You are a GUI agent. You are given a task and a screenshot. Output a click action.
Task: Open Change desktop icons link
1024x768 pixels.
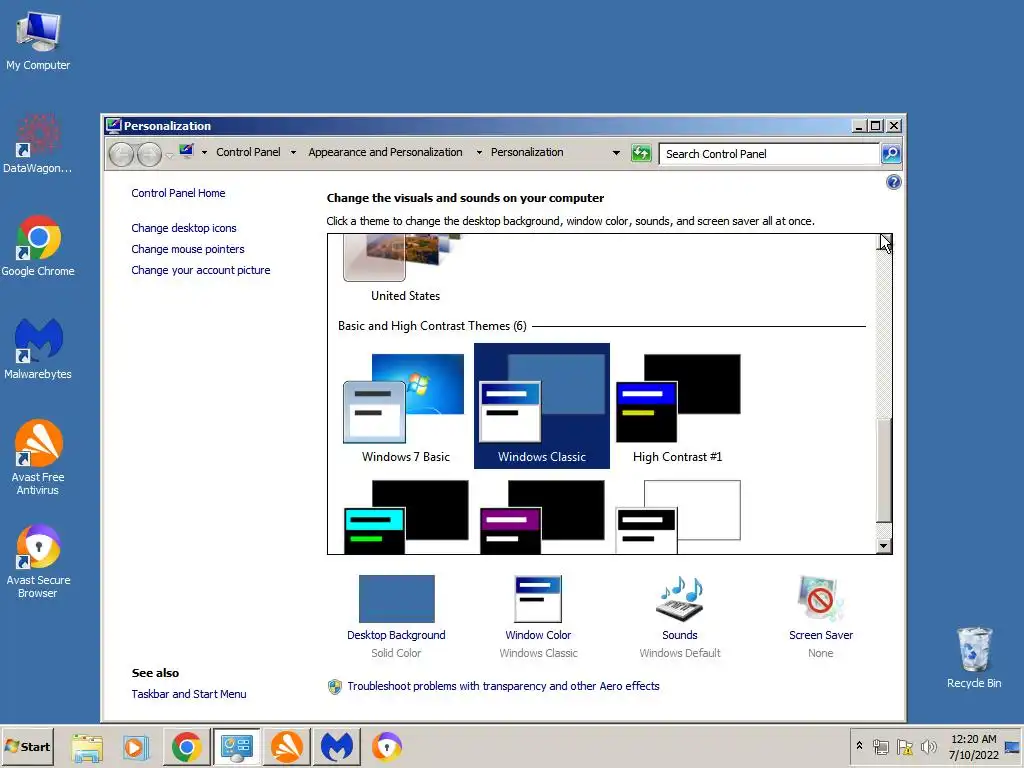coord(184,228)
